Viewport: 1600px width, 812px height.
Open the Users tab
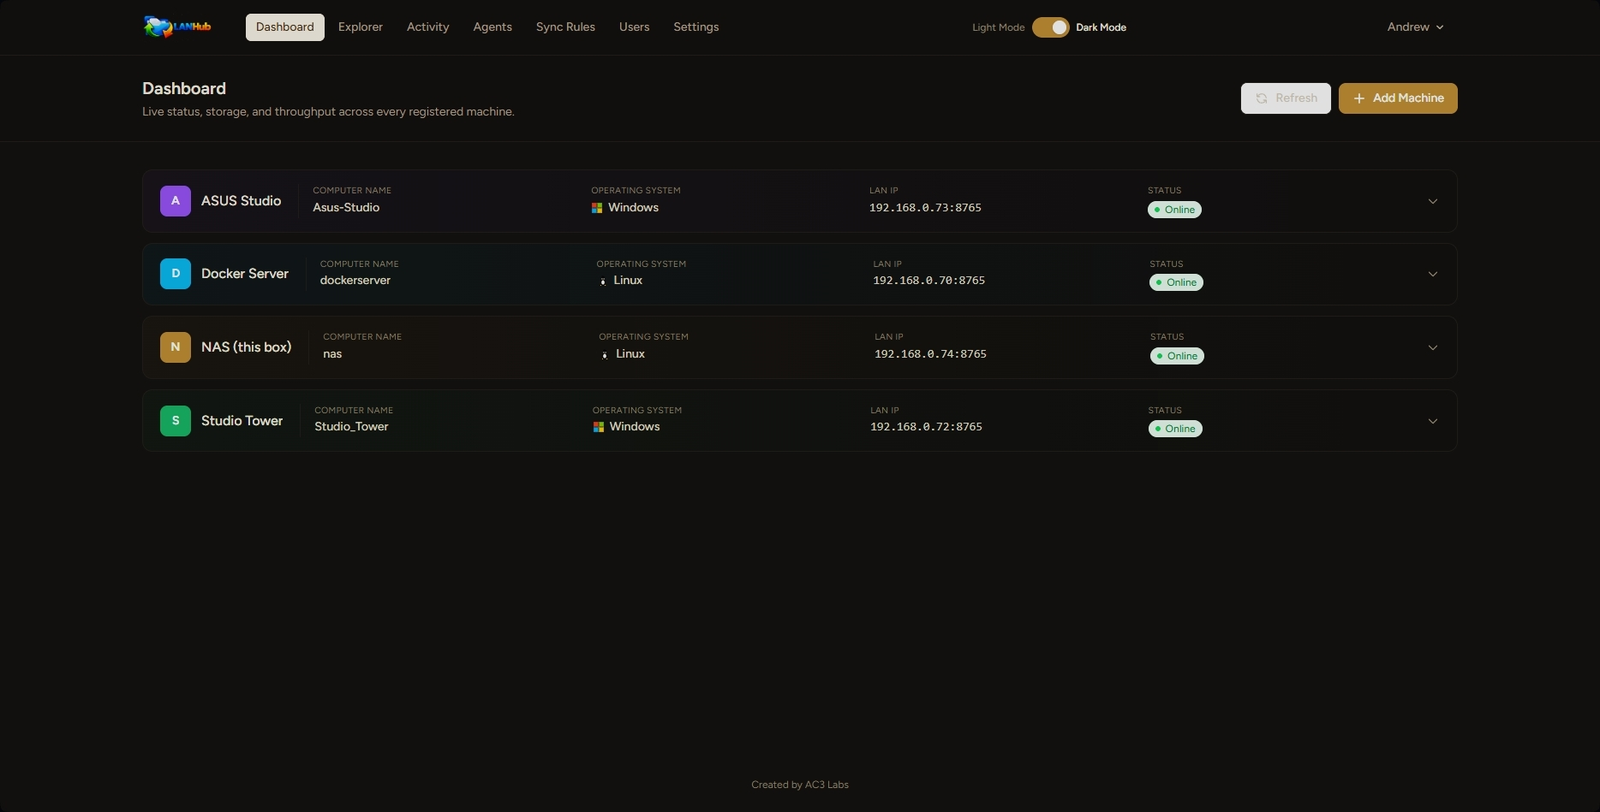click(x=634, y=27)
